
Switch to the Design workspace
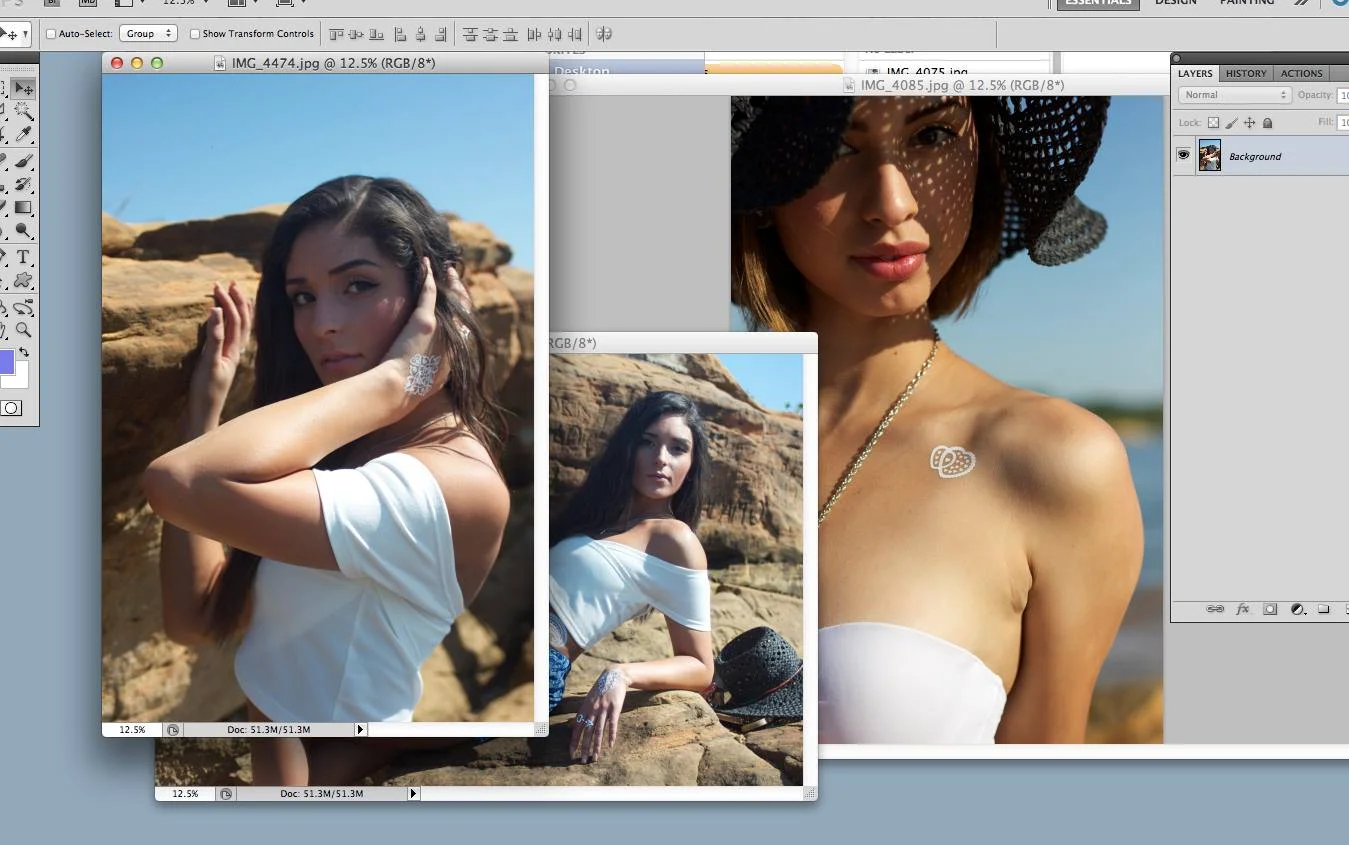1175,2
